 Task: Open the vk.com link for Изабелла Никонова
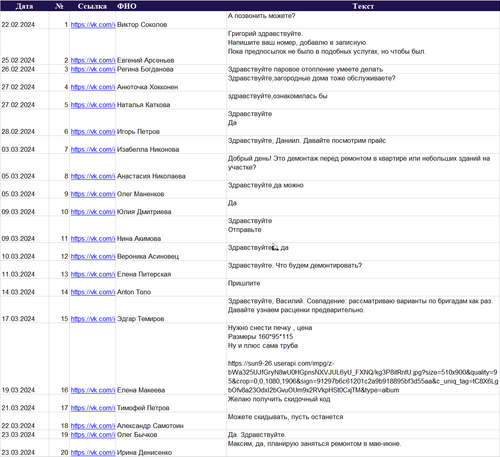tap(93, 150)
